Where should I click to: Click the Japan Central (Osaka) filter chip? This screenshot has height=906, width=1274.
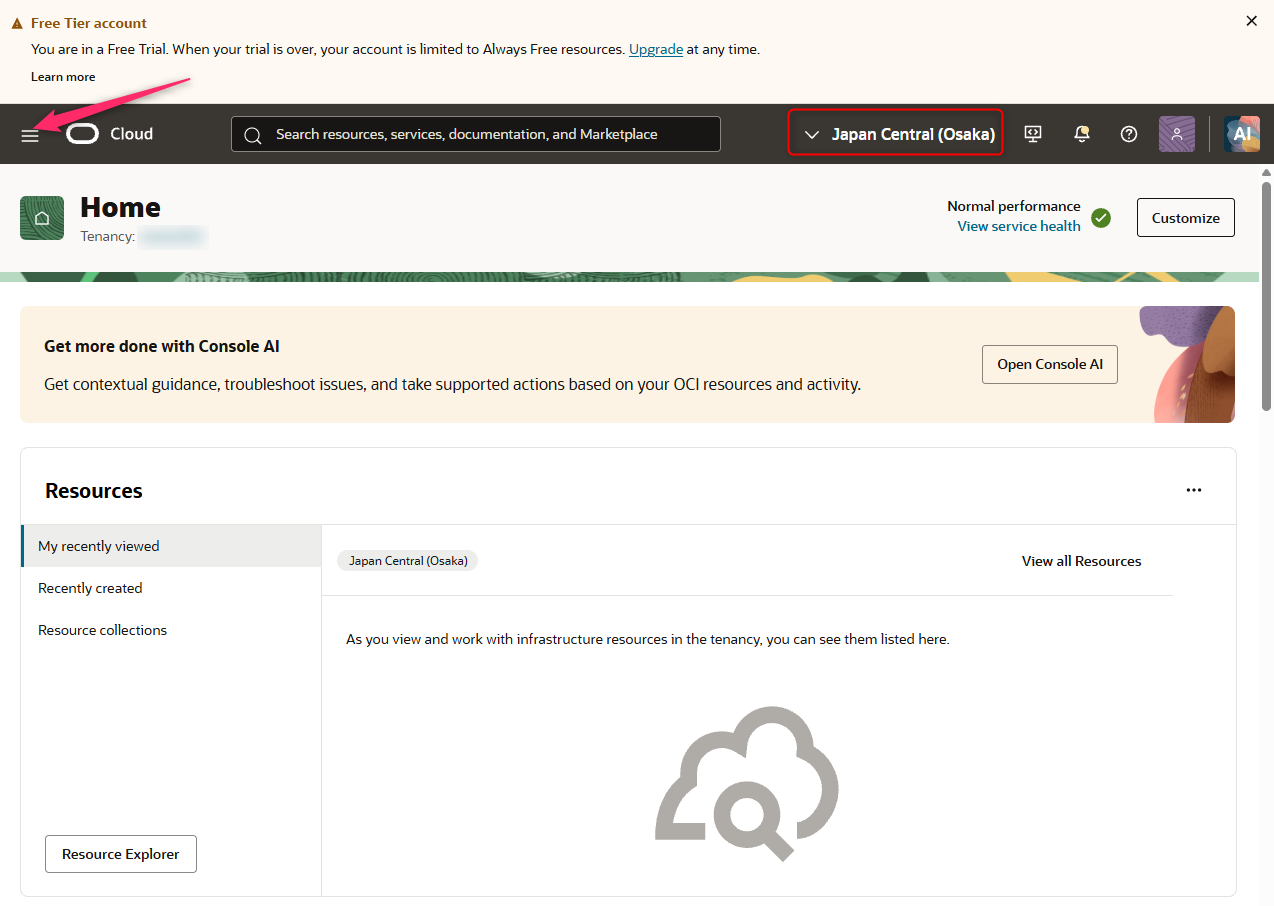click(408, 561)
